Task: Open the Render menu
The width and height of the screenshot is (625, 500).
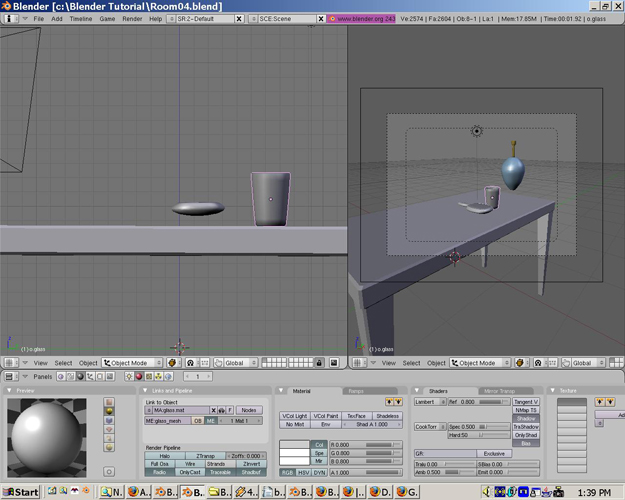Action: (132, 19)
